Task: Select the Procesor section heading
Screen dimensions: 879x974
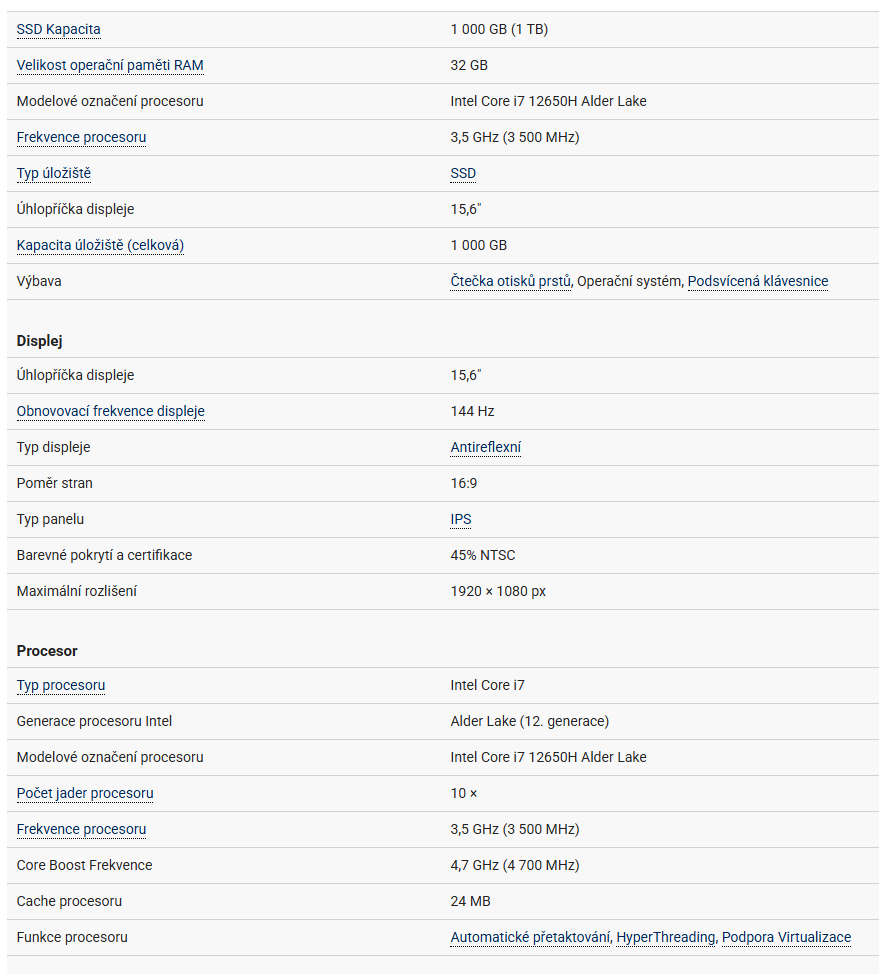Action: tap(47, 651)
